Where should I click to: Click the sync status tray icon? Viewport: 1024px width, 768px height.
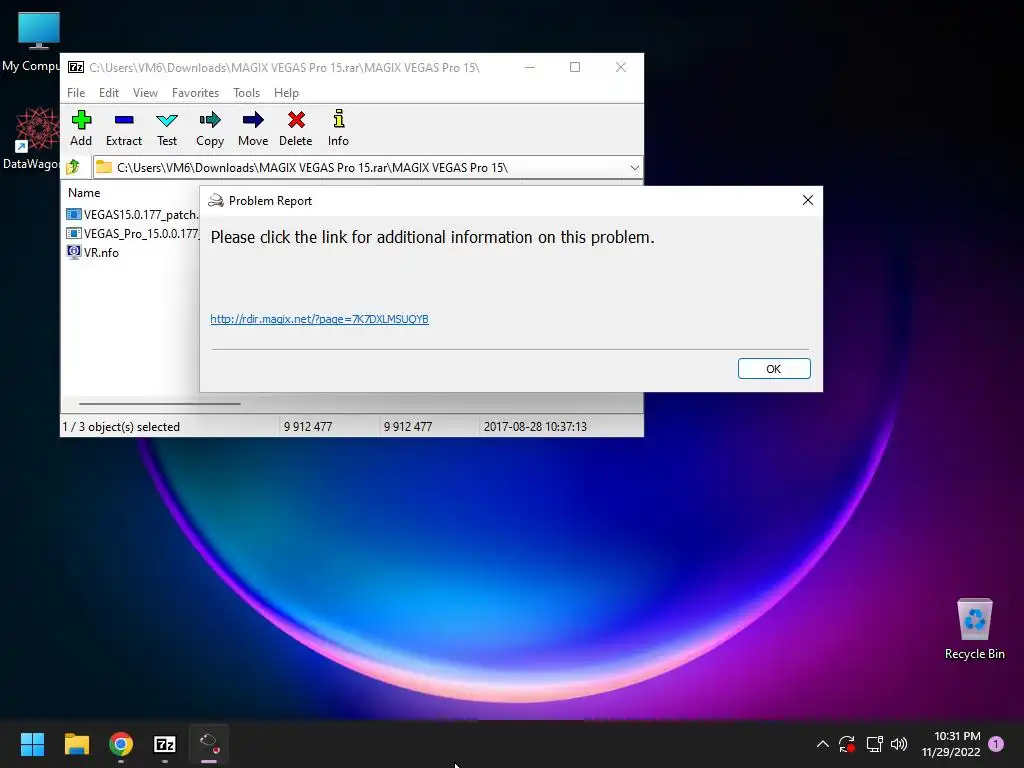(x=847, y=744)
